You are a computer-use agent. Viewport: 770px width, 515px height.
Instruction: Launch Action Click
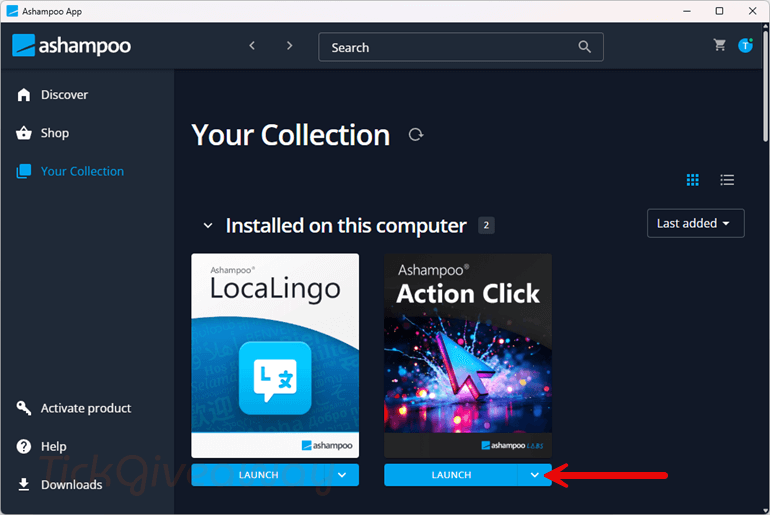451,475
